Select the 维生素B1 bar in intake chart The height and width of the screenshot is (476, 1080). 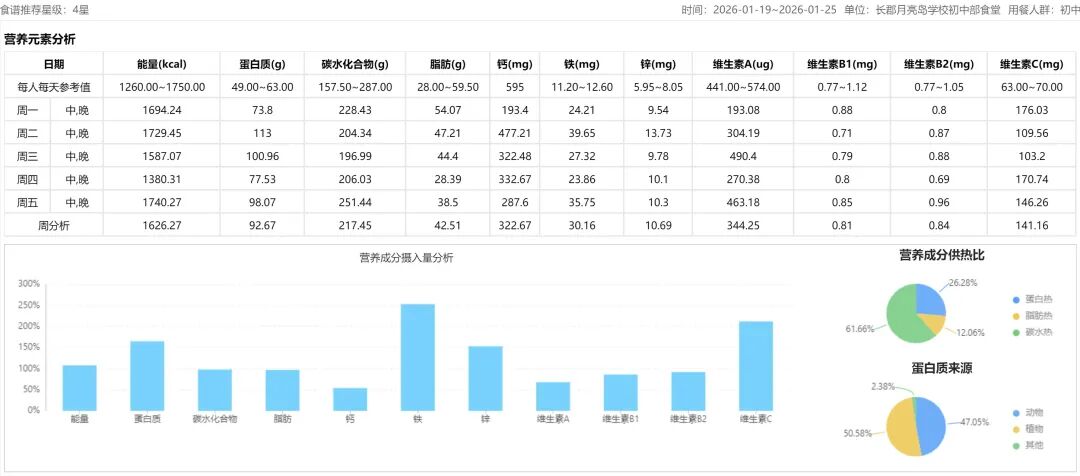point(621,392)
